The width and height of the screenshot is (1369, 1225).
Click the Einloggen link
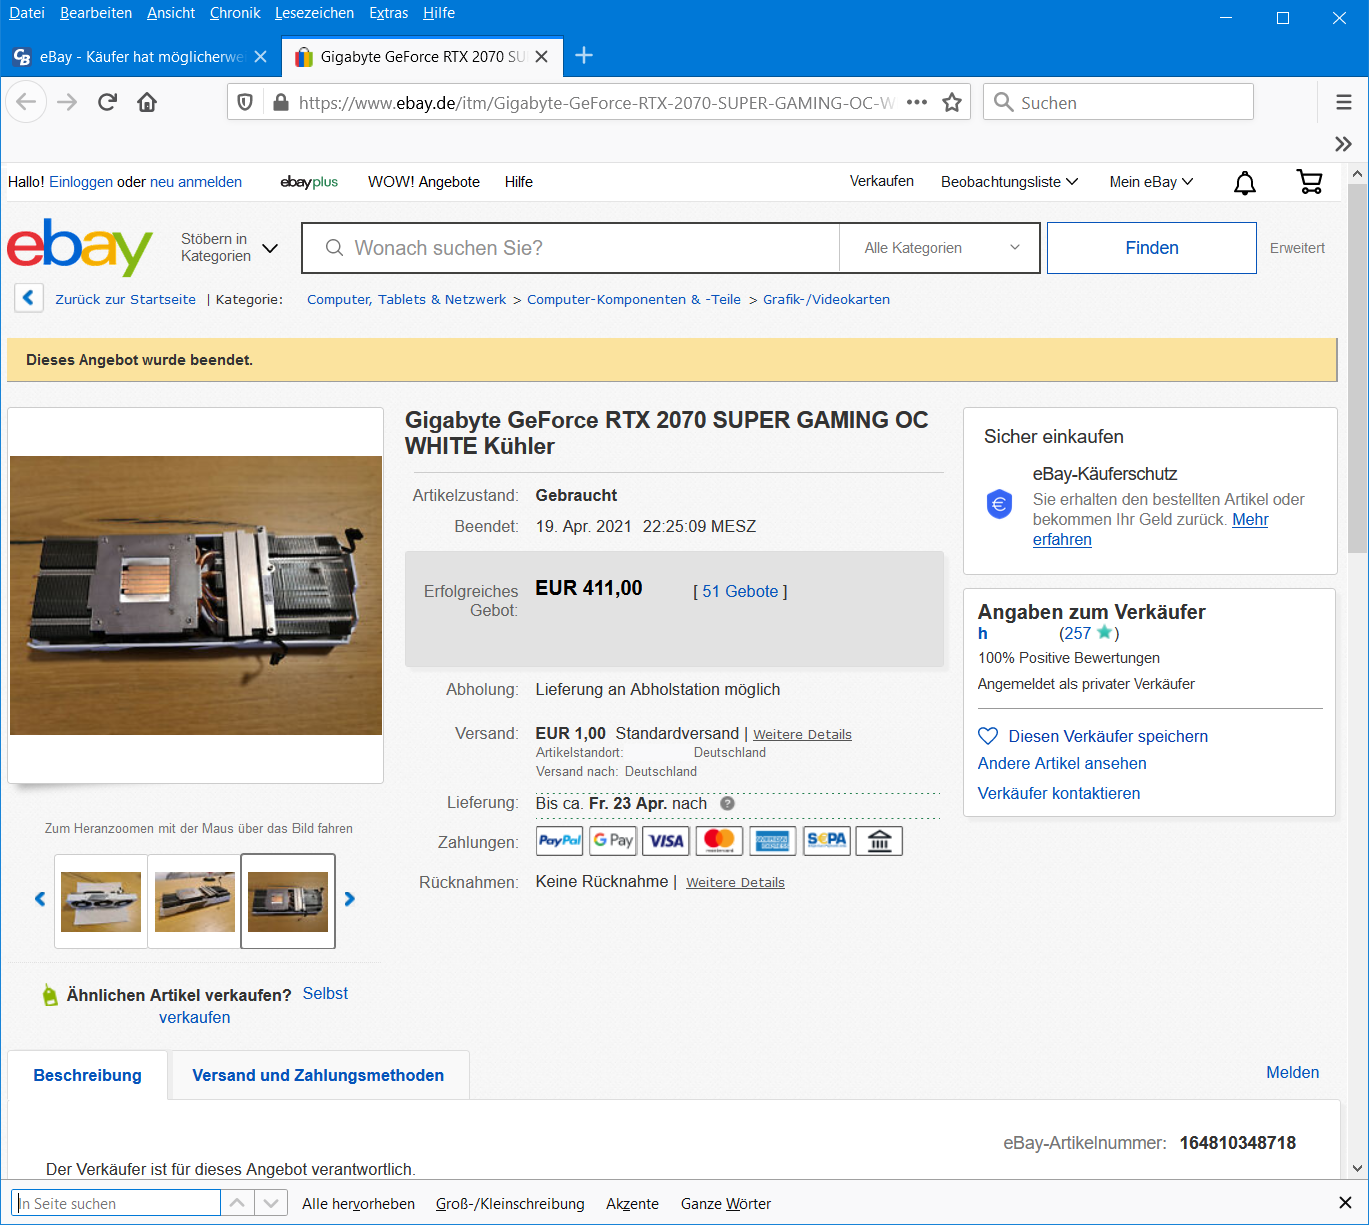(81, 182)
